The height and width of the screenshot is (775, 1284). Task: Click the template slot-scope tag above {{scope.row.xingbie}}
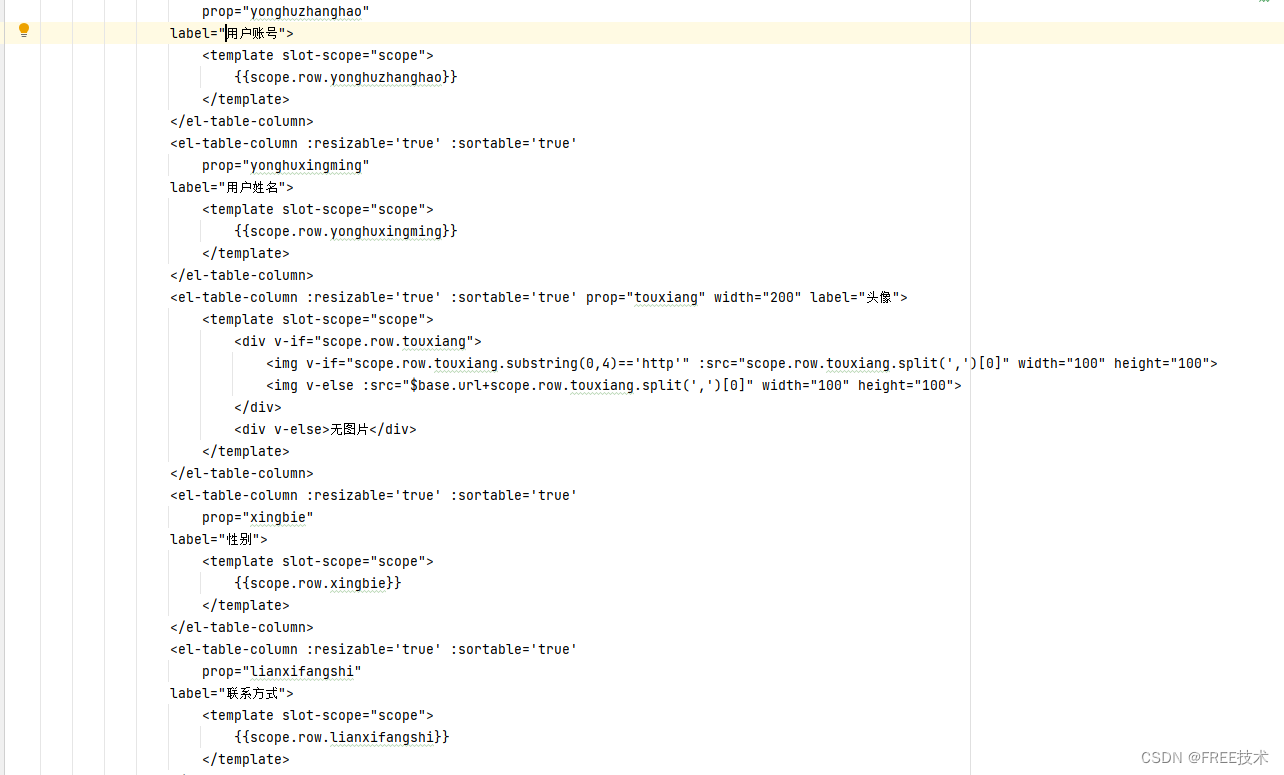318,561
